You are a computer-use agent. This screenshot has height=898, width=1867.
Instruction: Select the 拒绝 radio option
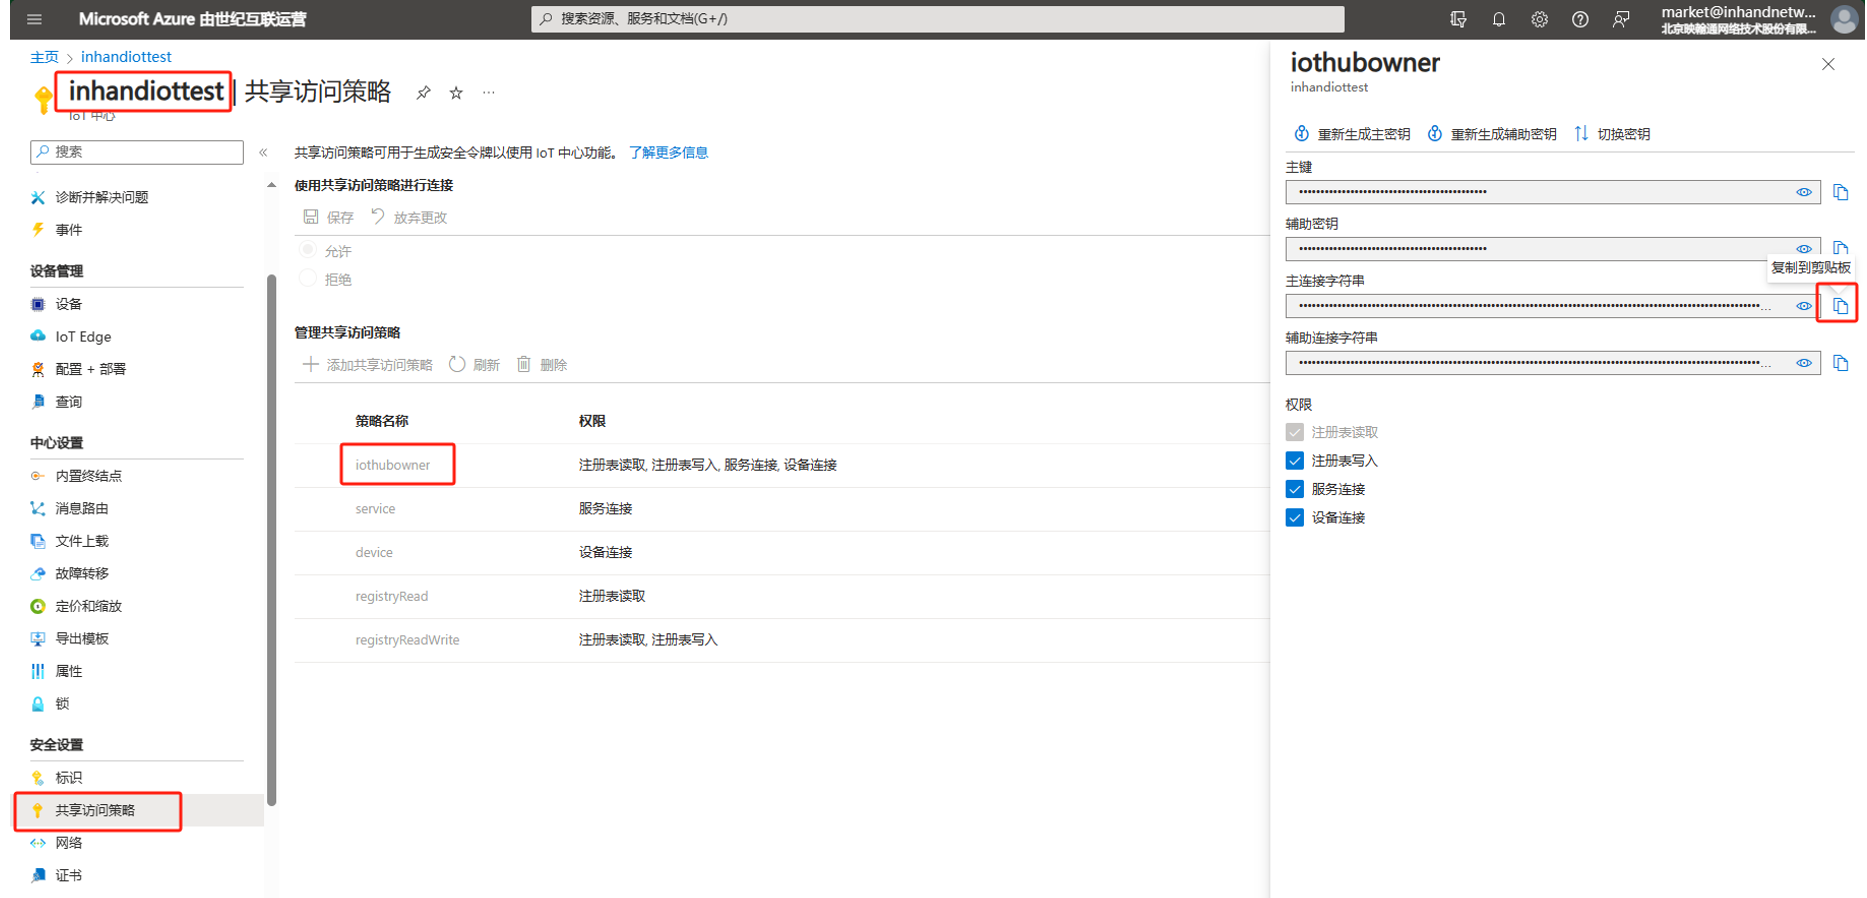point(308,279)
